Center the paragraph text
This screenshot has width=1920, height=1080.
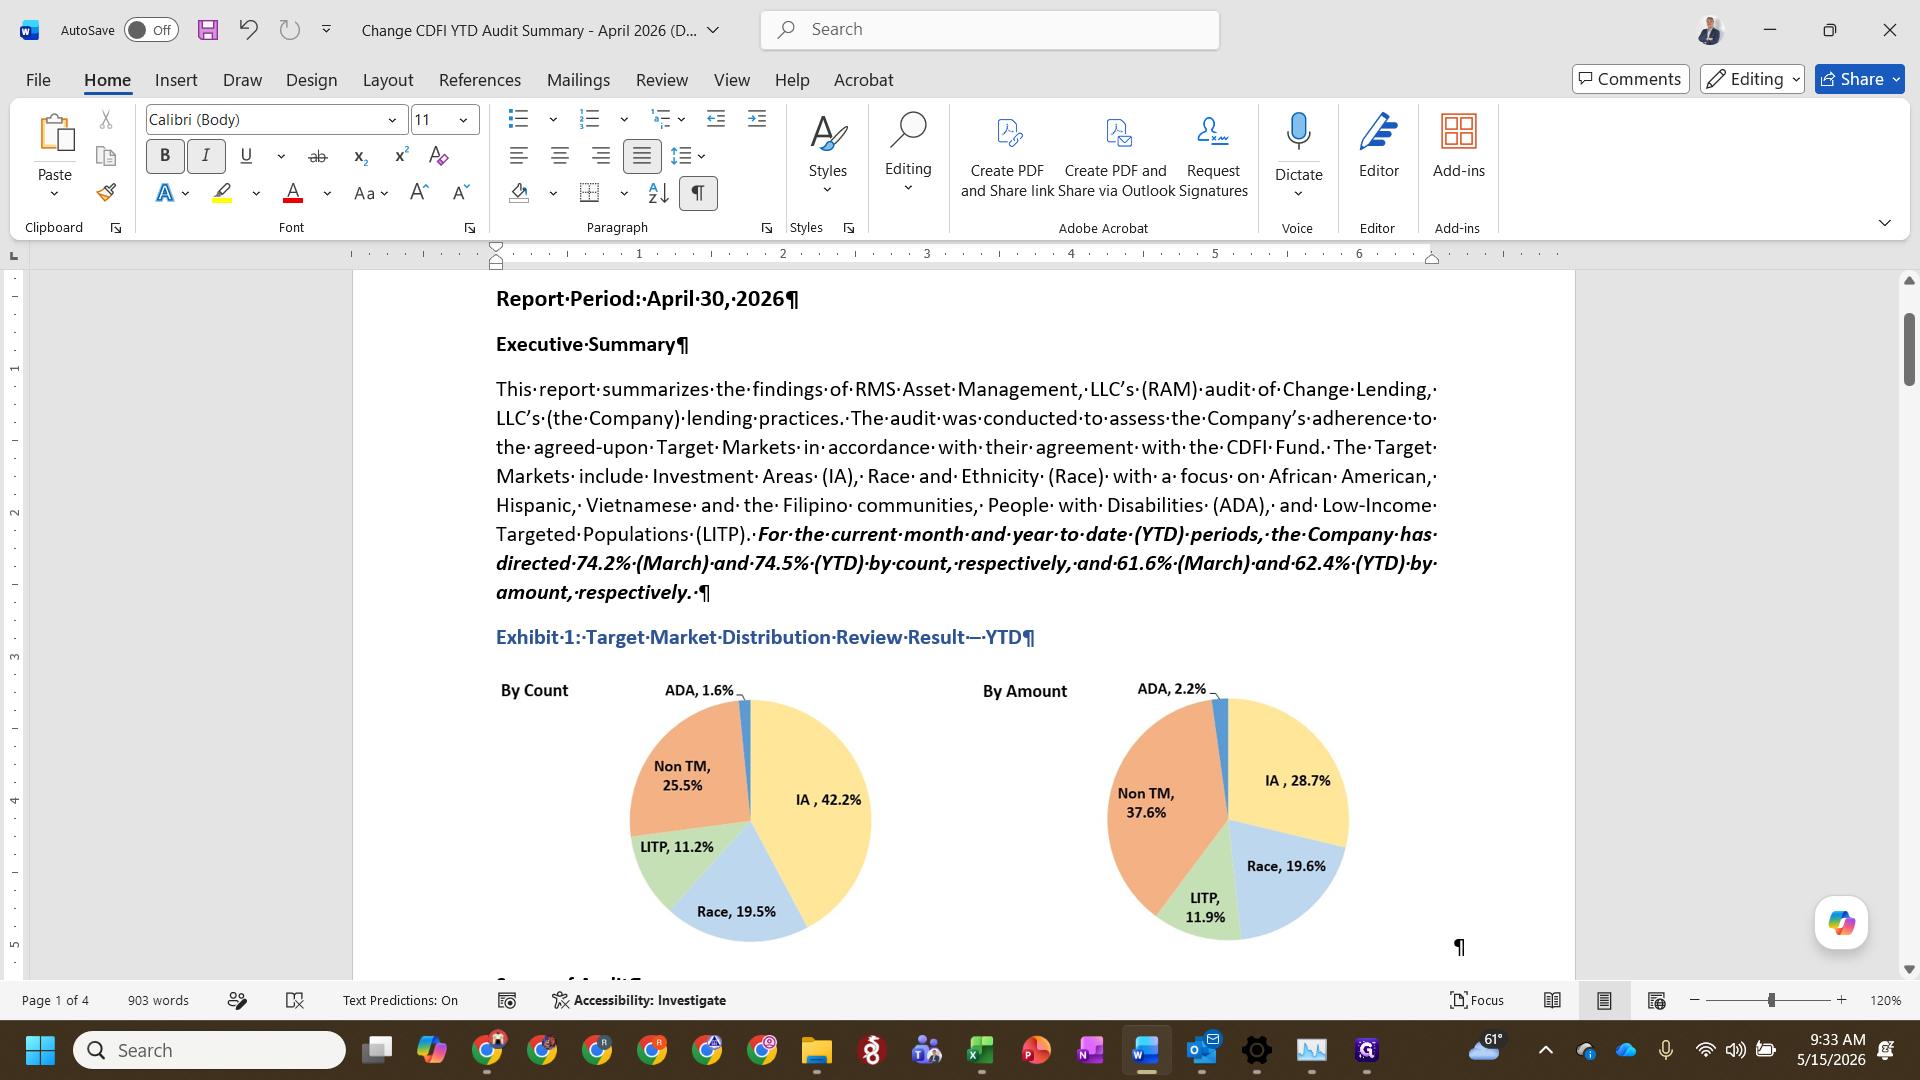[x=559, y=156]
